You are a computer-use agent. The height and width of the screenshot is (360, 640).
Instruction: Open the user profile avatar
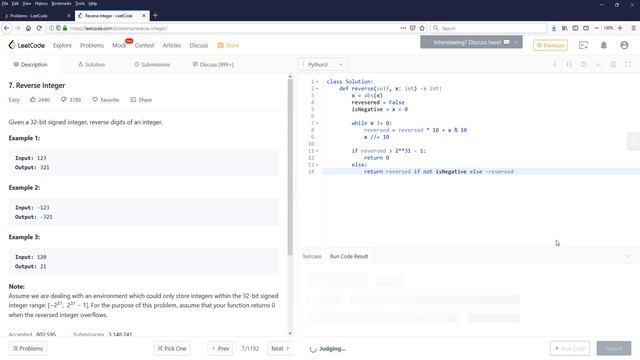tap(624, 45)
